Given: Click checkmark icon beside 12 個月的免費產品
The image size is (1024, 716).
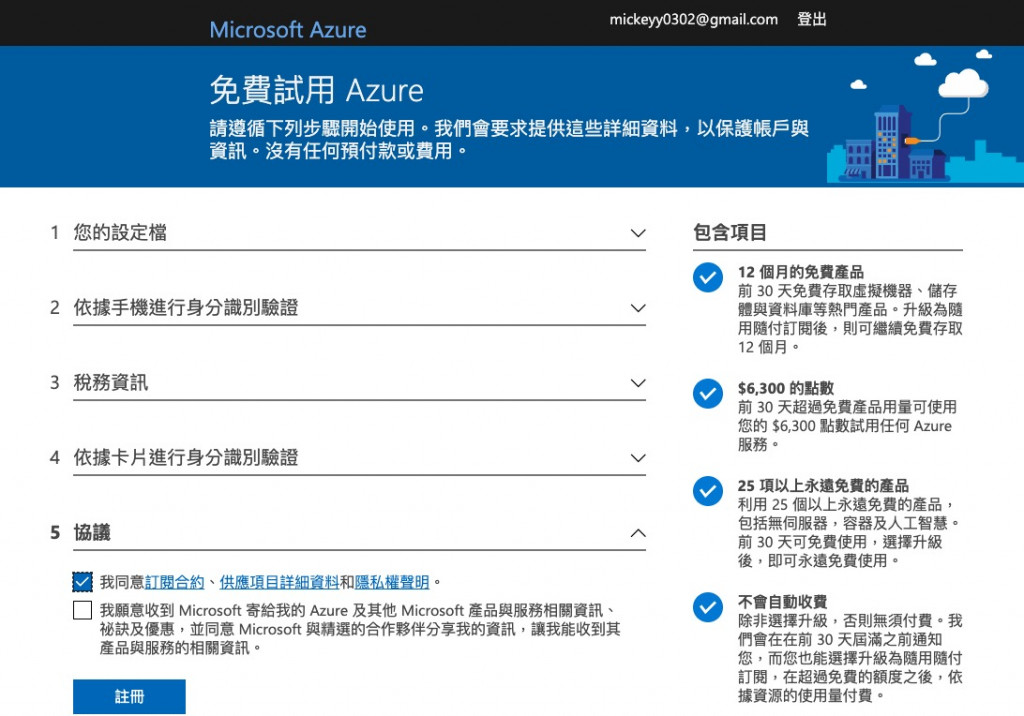Looking at the screenshot, I should pos(708,278).
